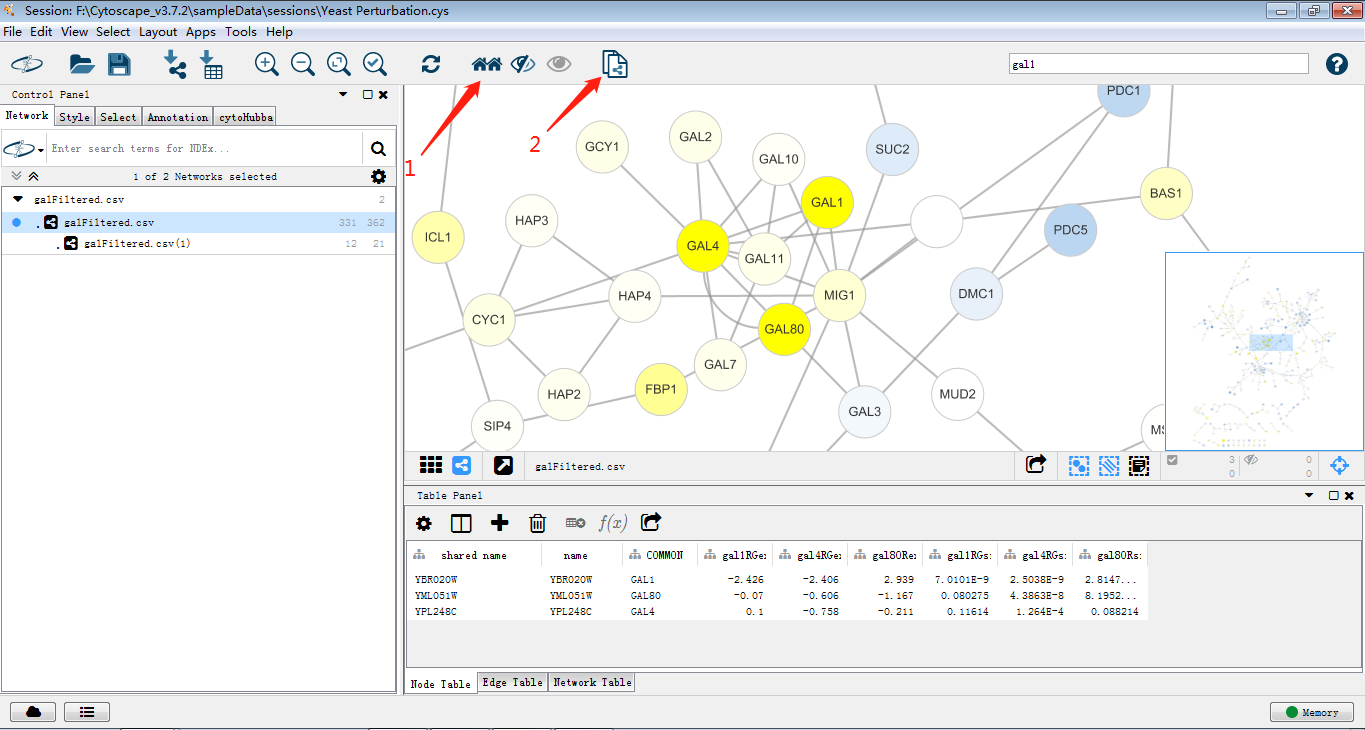Delete columns with the trash icon
Screen dimensions: 1365x730
click(537, 523)
